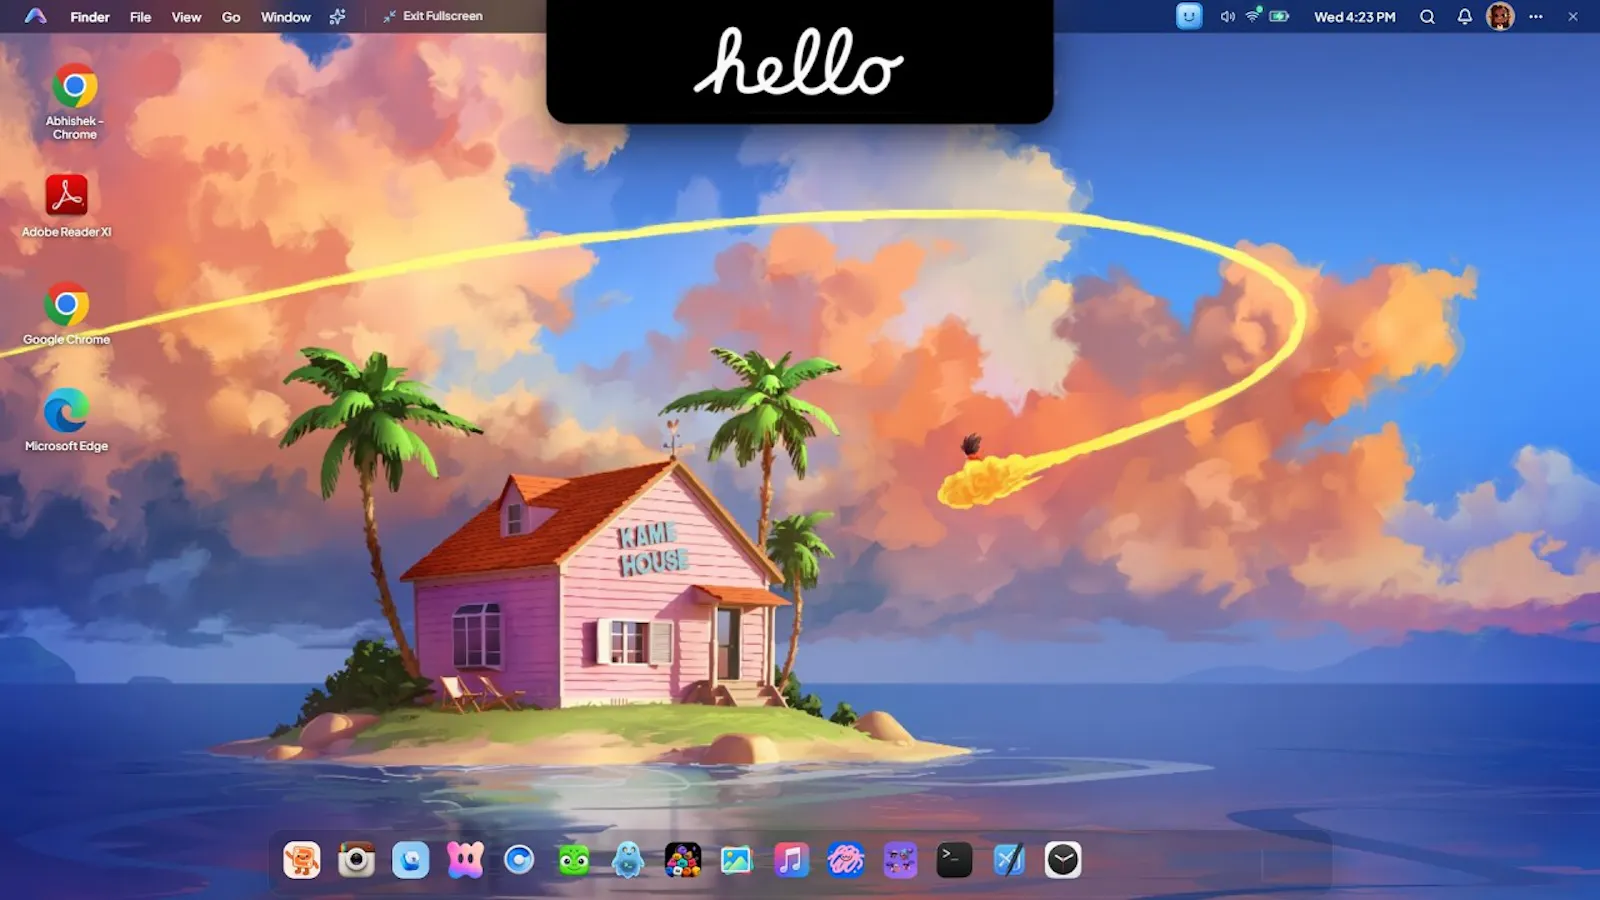
Task: Open the green monster face dock app
Action: (x=574, y=860)
